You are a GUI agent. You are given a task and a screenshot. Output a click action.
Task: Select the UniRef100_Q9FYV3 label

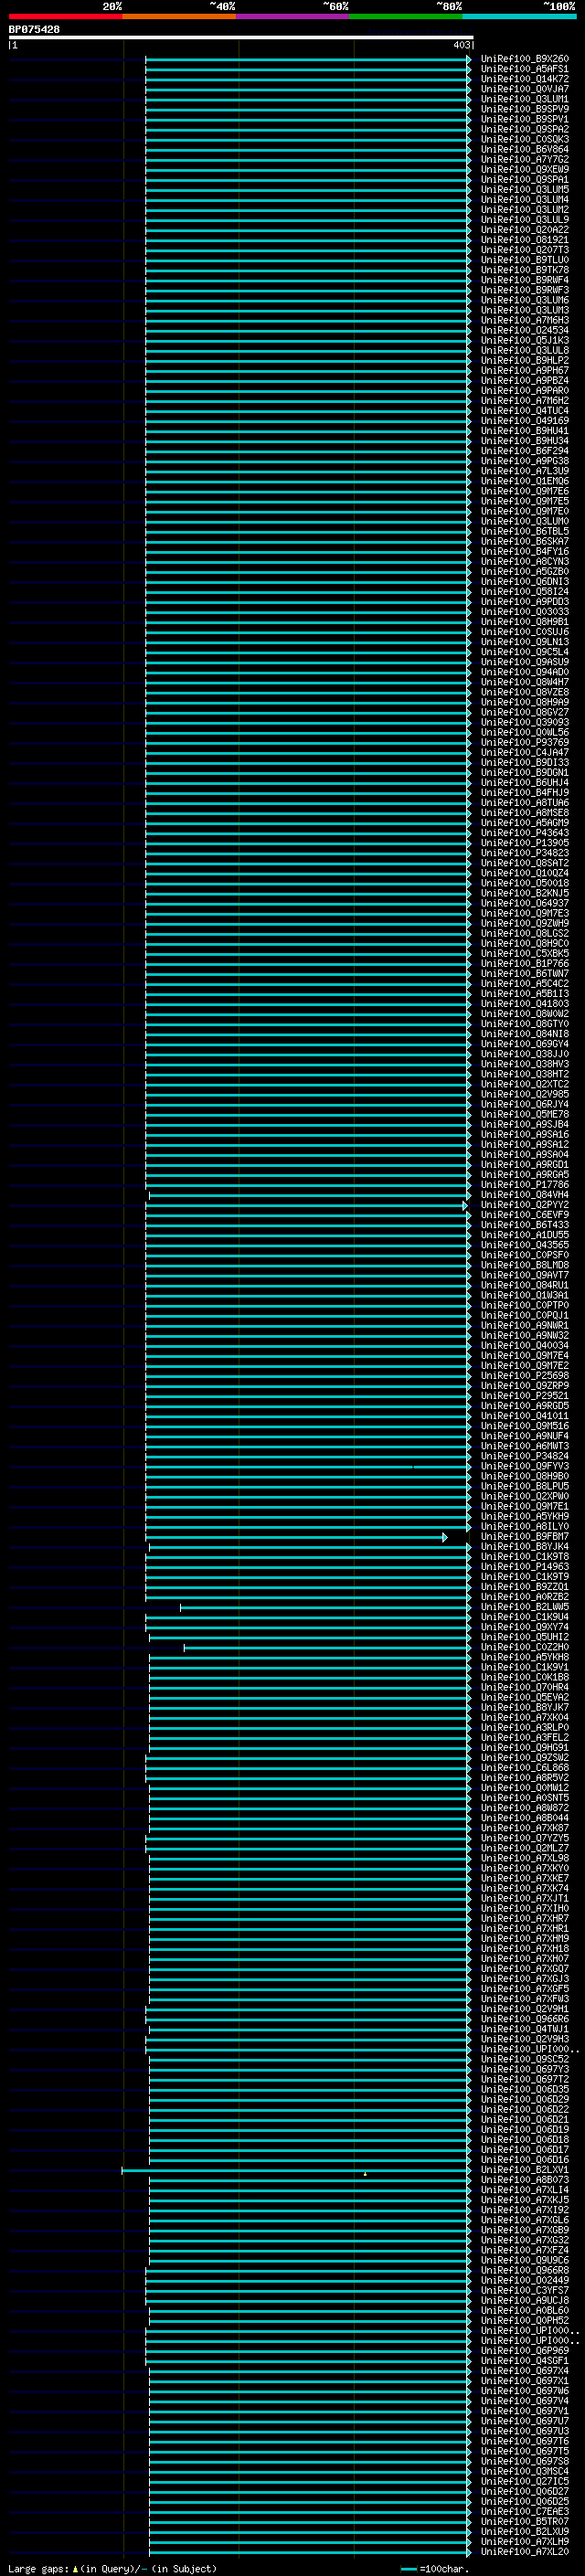[525, 1466]
